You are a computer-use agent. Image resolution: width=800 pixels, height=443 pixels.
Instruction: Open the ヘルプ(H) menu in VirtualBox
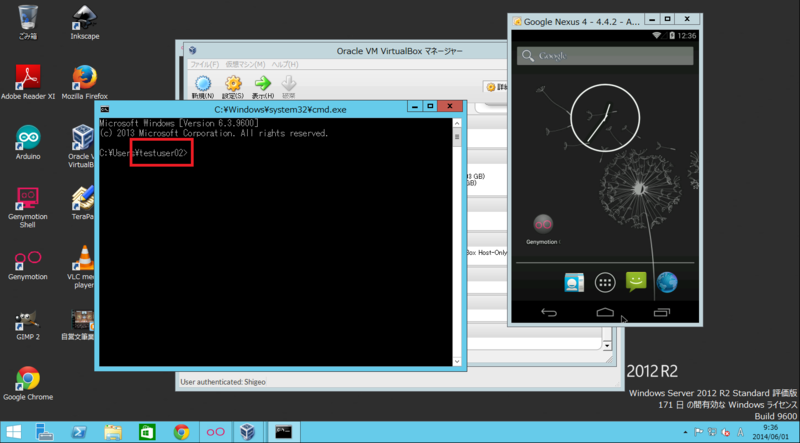point(285,64)
